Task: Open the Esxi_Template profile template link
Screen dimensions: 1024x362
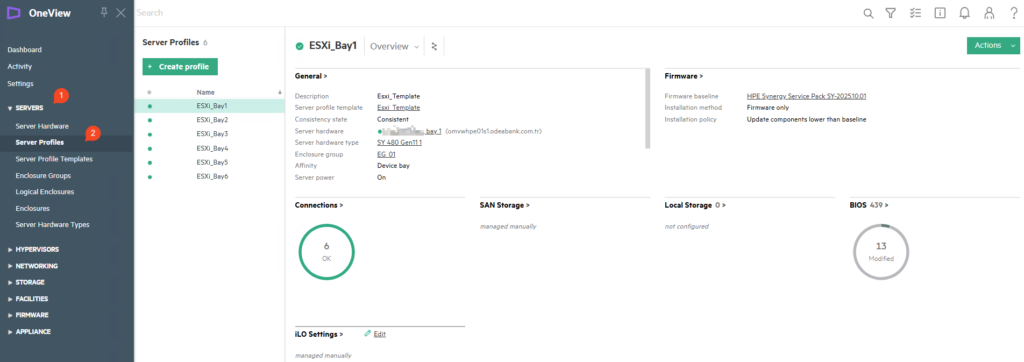Action: pyautogui.click(x=398, y=108)
